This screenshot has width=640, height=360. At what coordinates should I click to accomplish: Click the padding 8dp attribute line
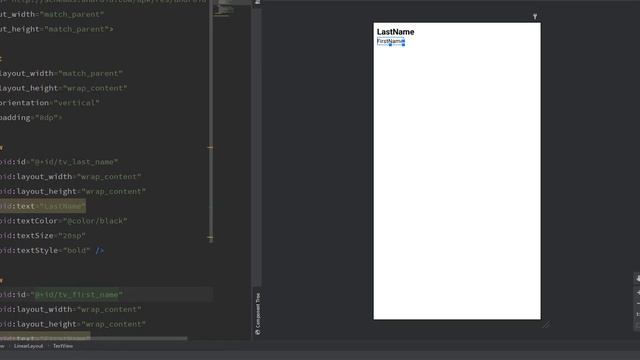click(x=31, y=118)
